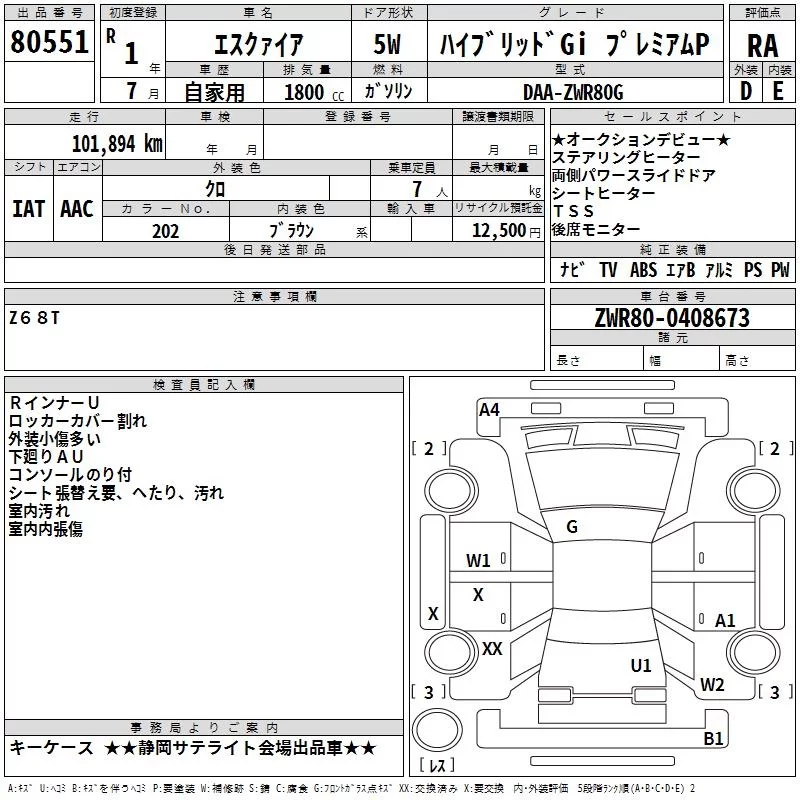
Task: Click the recycle deposit amount 12,500円
Action: (497, 230)
